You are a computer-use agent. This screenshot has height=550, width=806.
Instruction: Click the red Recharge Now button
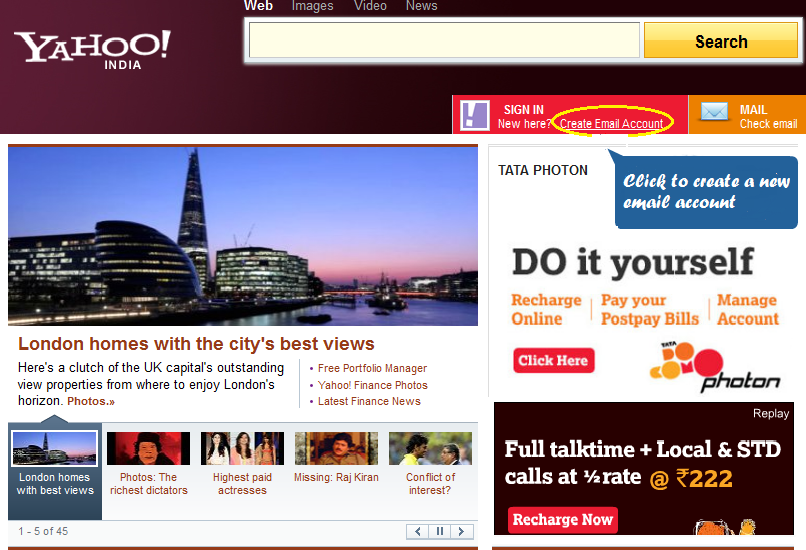coord(563,520)
